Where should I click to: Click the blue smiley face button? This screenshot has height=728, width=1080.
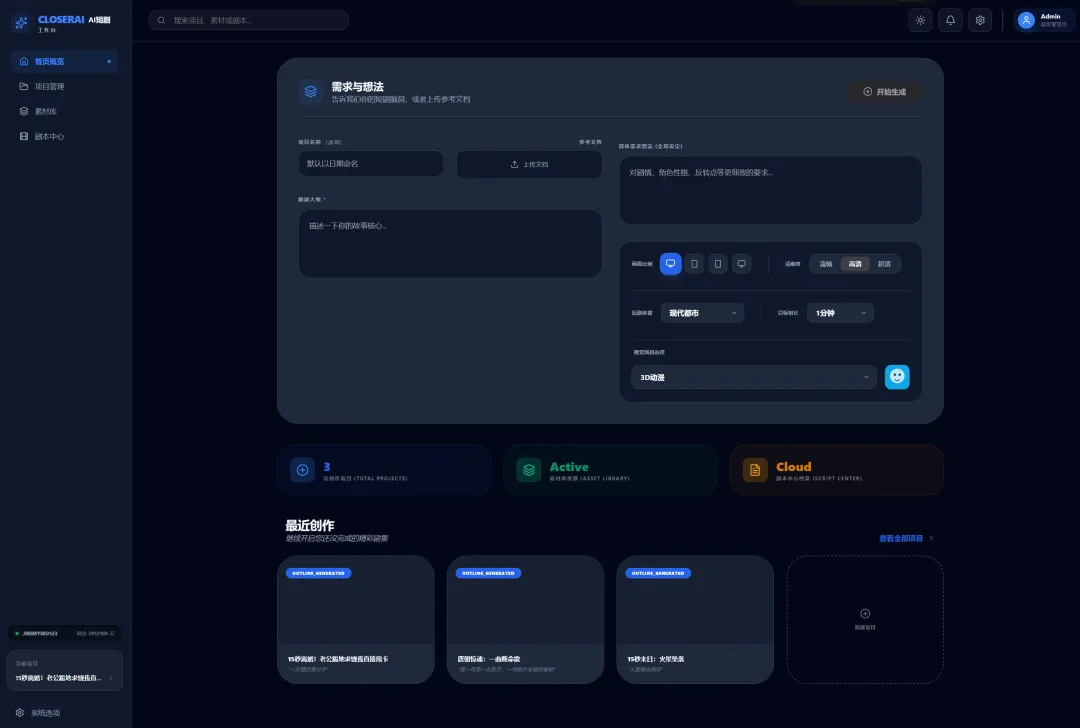coord(897,377)
